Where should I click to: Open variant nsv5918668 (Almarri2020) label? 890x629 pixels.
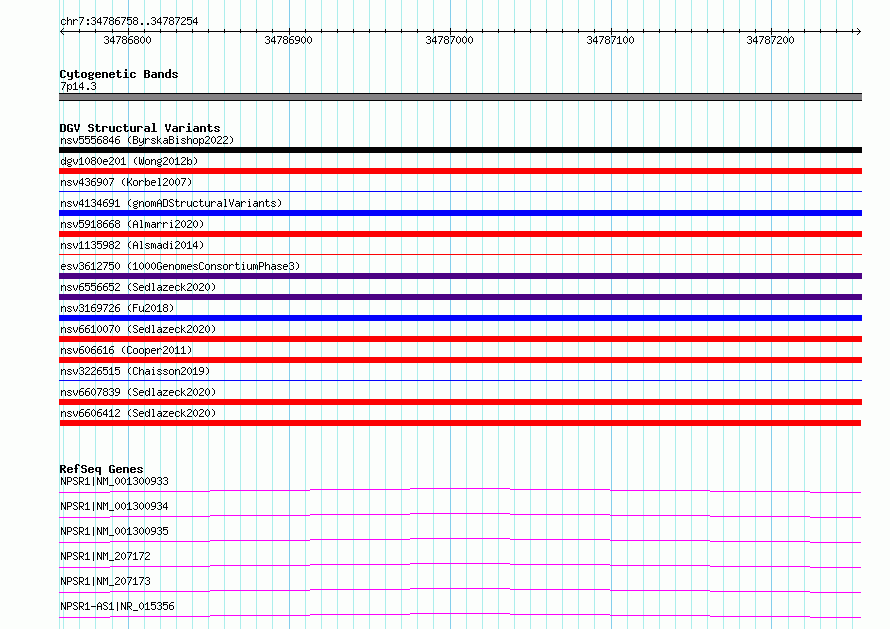coord(132,224)
